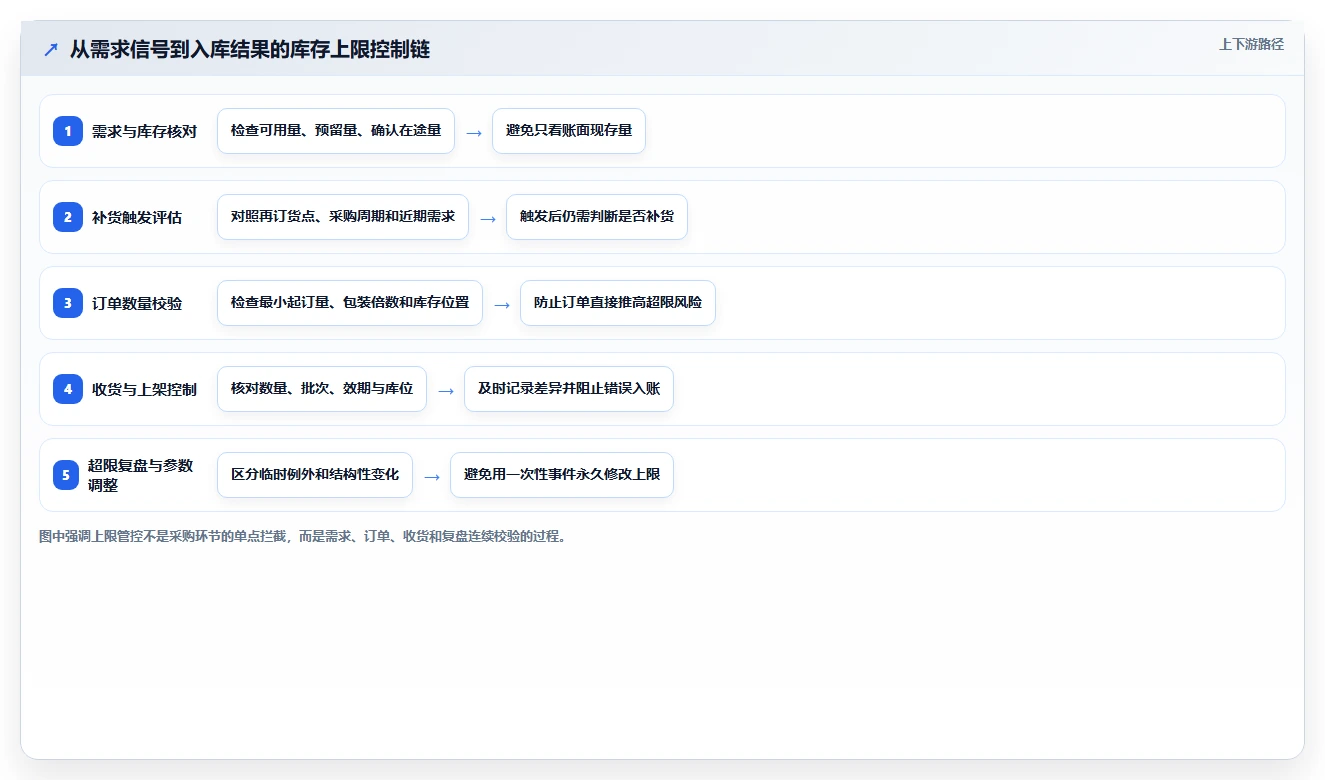Click the 避免只看账面现存量 box
The height and width of the screenshot is (780, 1325).
[569, 131]
